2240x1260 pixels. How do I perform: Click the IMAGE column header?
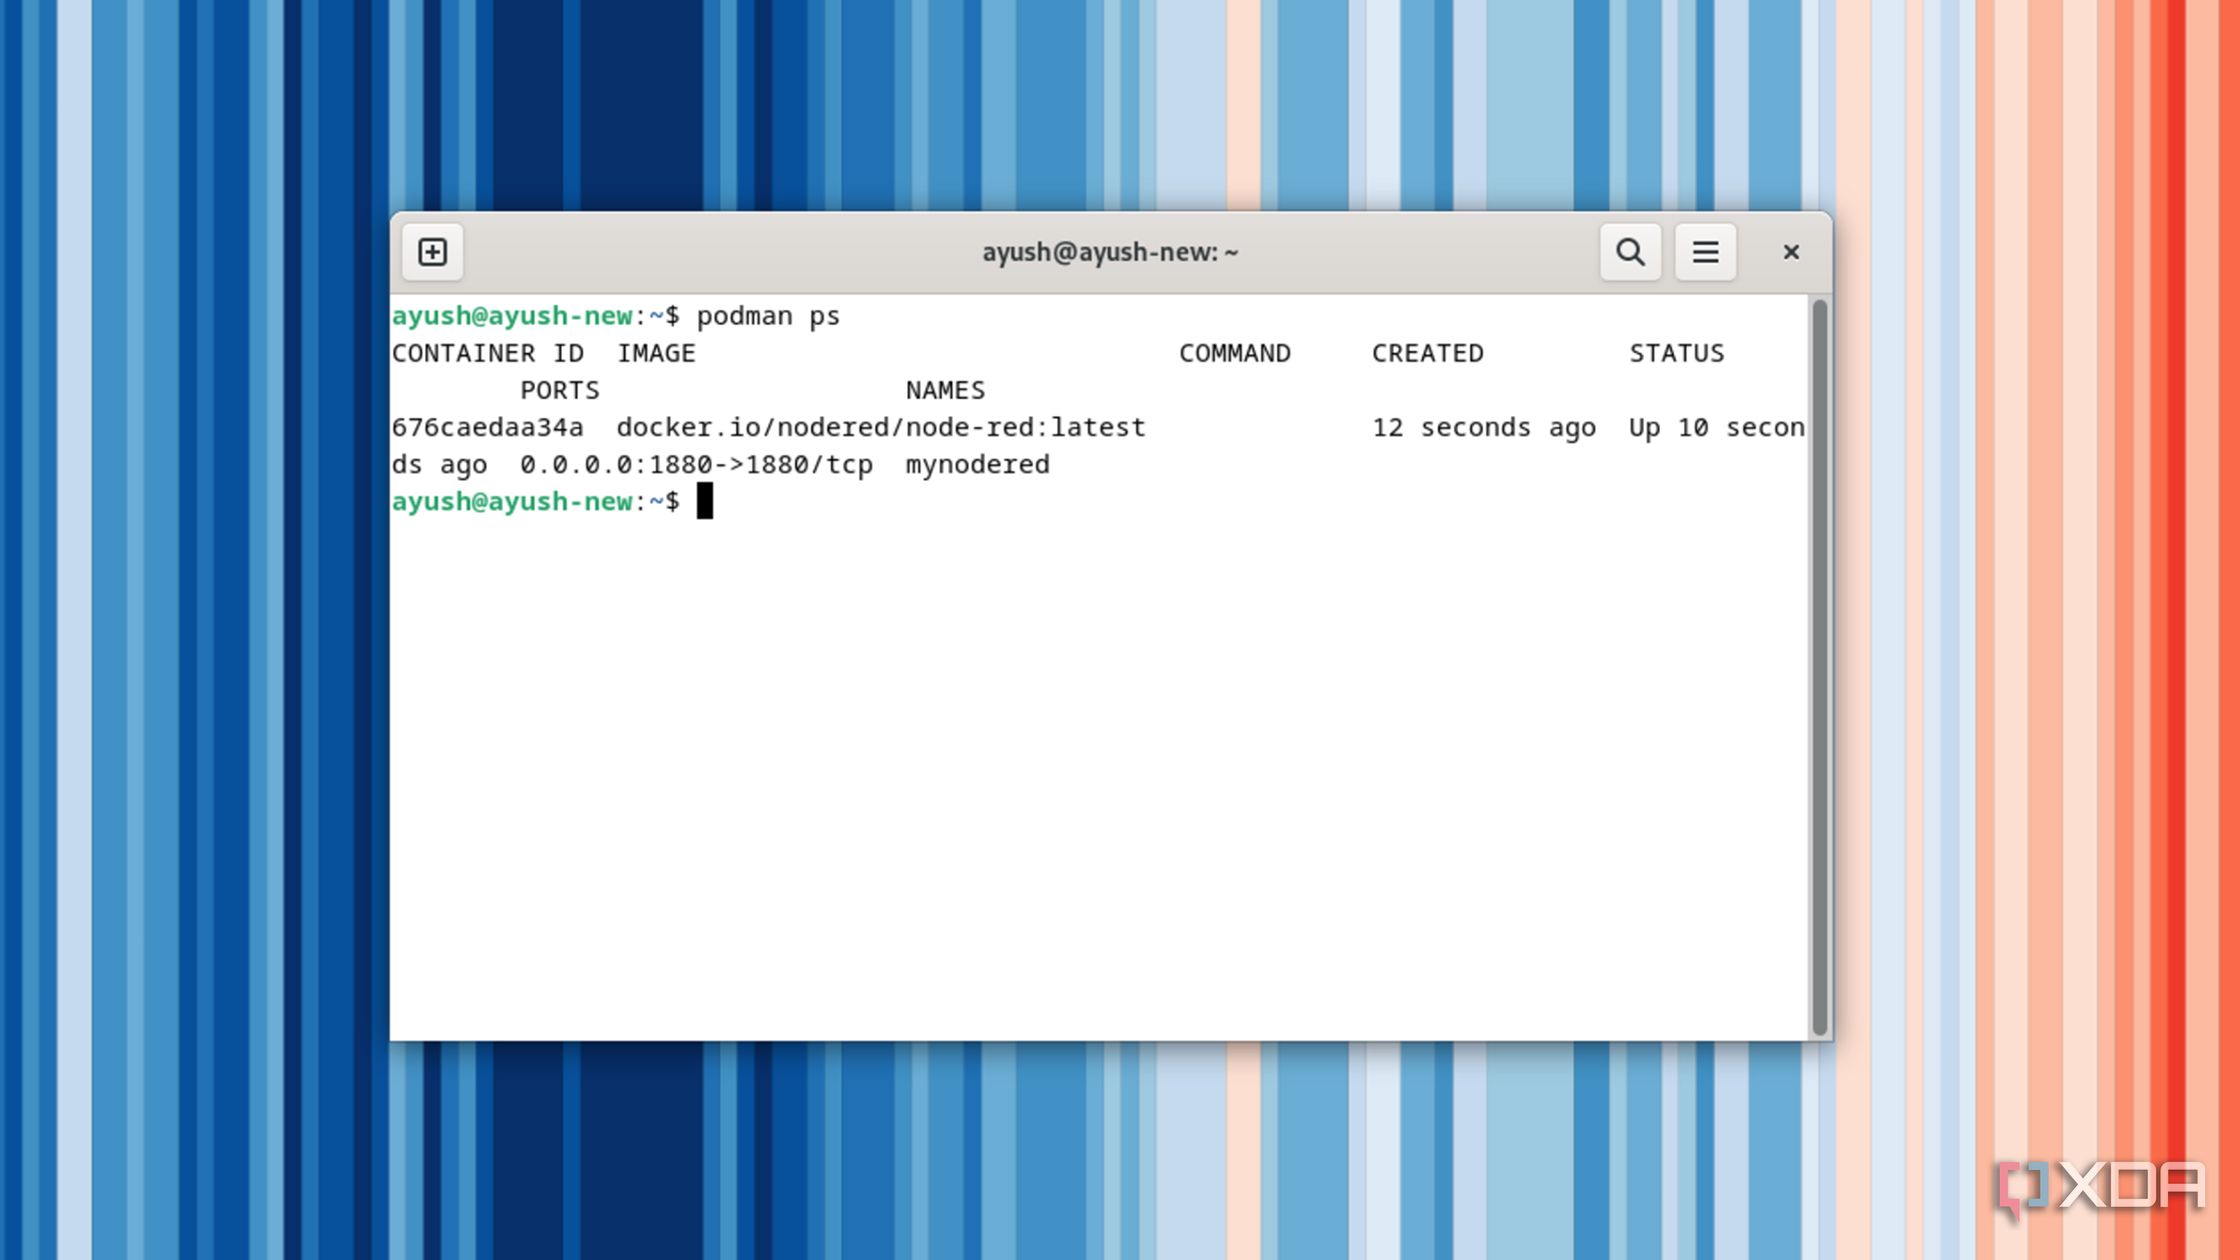(656, 353)
